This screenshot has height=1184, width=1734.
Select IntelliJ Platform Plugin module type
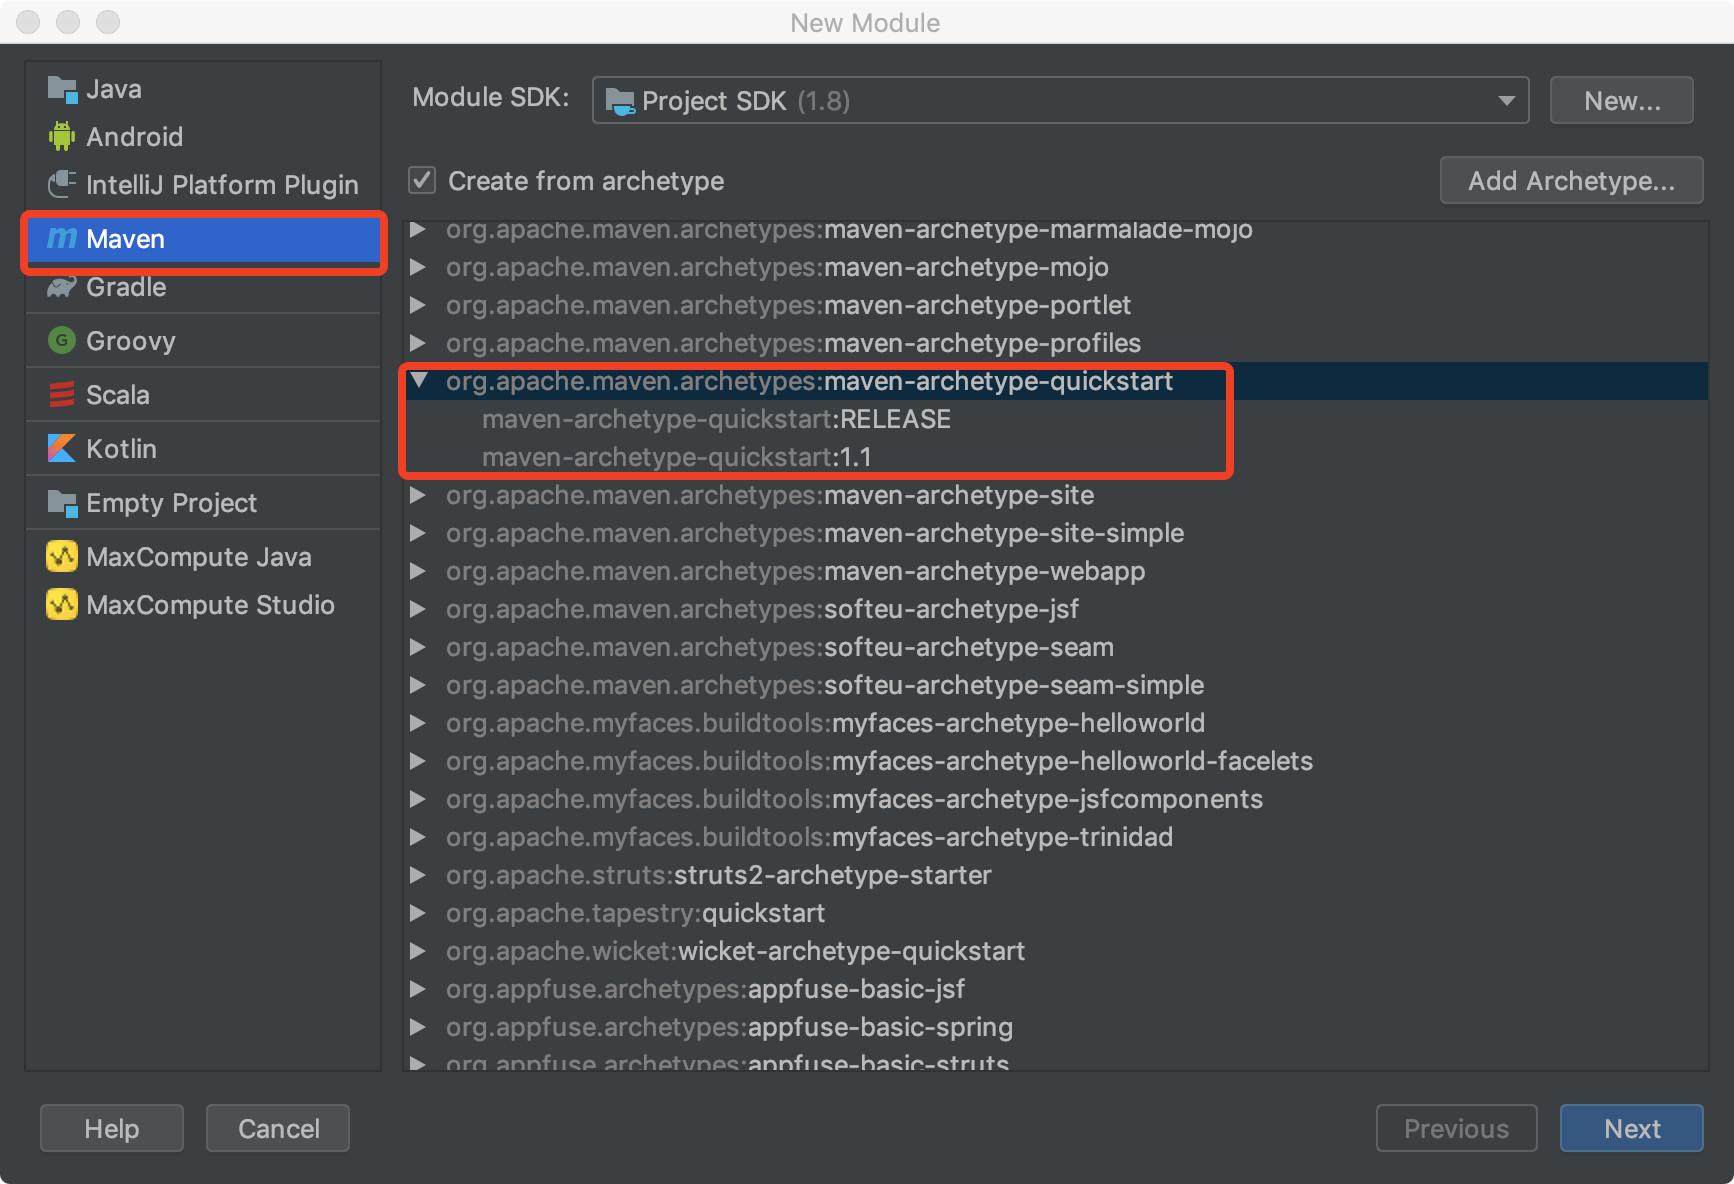203,184
